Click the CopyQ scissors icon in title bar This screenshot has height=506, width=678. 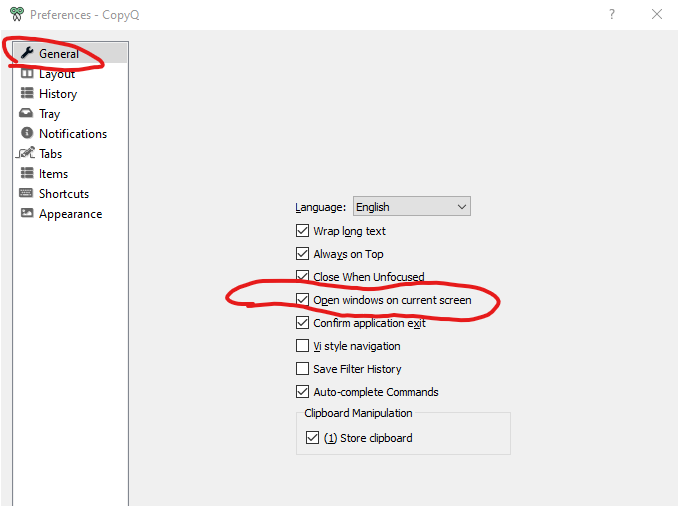pos(17,14)
